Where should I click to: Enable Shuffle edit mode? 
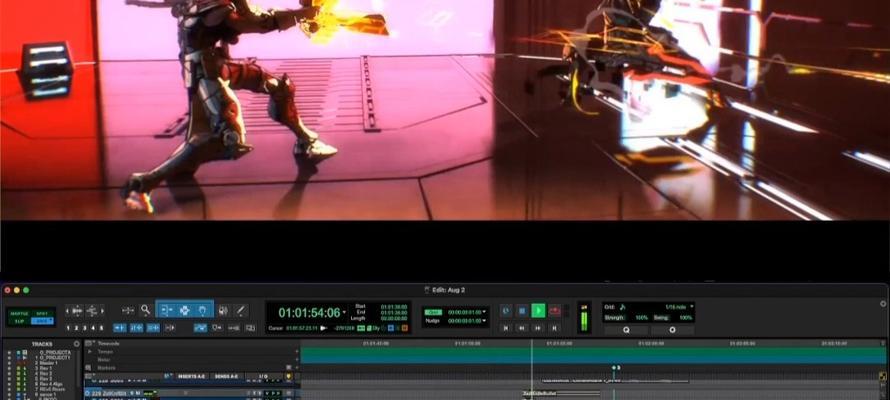coord(19,313)
